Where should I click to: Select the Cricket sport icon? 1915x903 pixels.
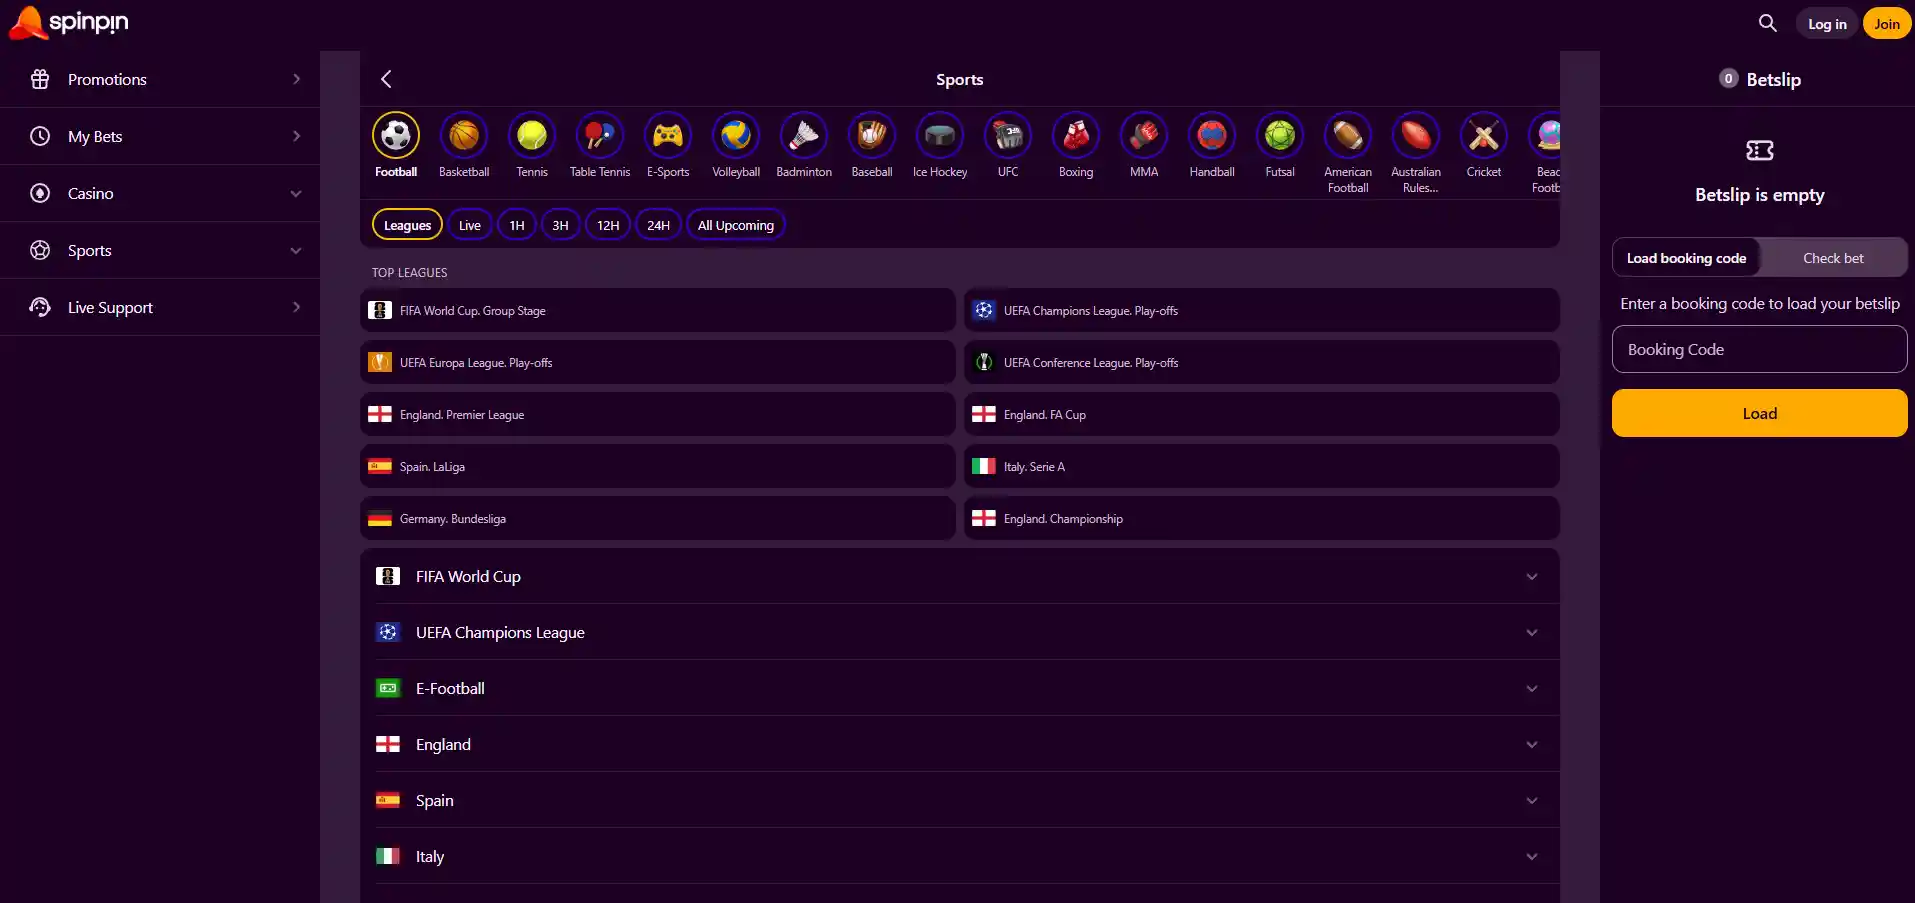(x=1484, y=135)
